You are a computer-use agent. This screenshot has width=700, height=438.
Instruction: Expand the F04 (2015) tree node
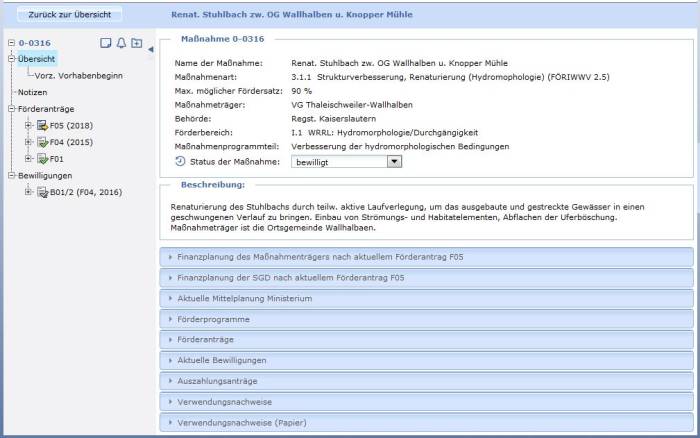coord(28,142)
